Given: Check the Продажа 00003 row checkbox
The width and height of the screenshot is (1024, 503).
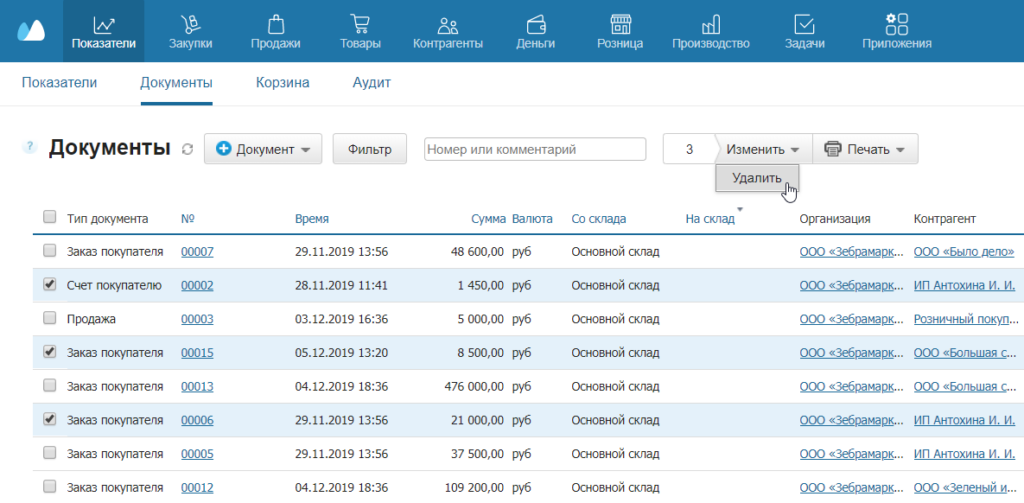Looking at the screenshot, I should pos(50,319).
